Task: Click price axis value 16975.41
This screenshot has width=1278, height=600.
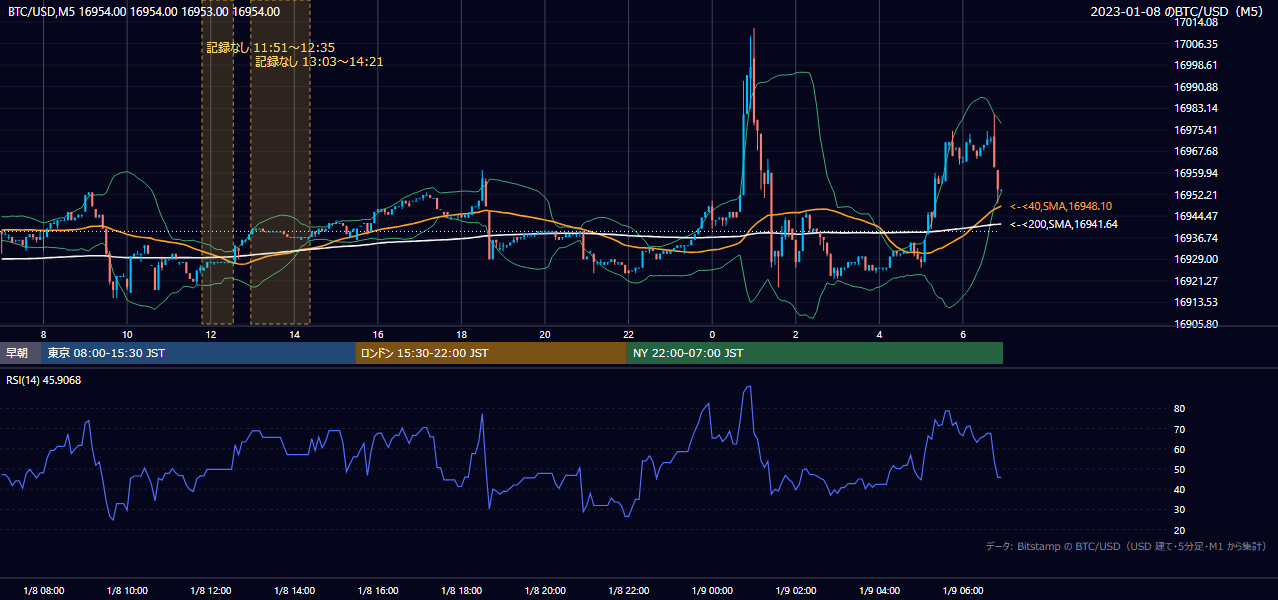Action: [x=1195, y=130]
